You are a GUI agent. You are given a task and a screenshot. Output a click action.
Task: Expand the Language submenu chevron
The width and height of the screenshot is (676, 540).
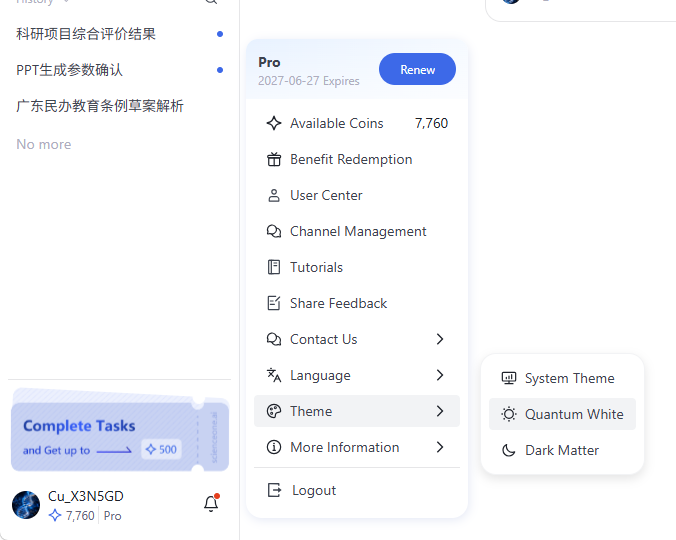(440, 375)
